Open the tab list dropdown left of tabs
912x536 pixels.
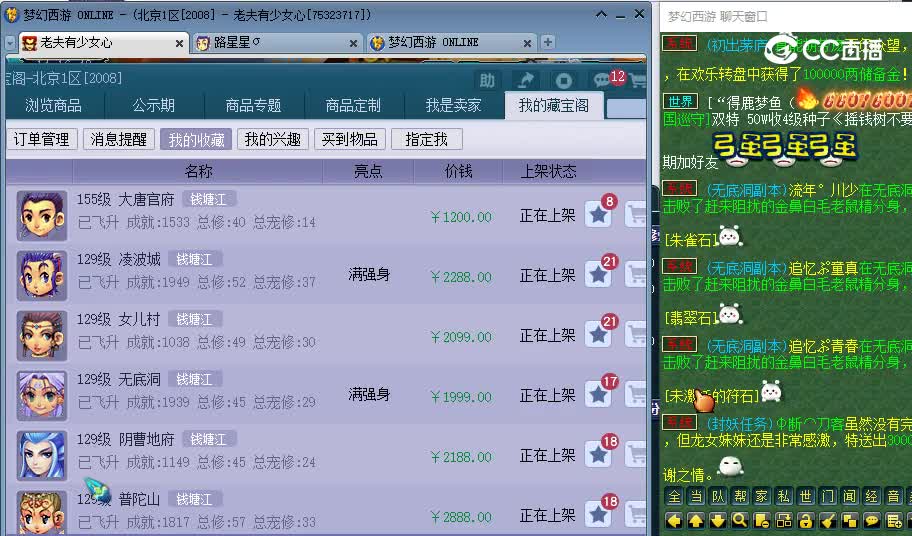coord(9,43)
